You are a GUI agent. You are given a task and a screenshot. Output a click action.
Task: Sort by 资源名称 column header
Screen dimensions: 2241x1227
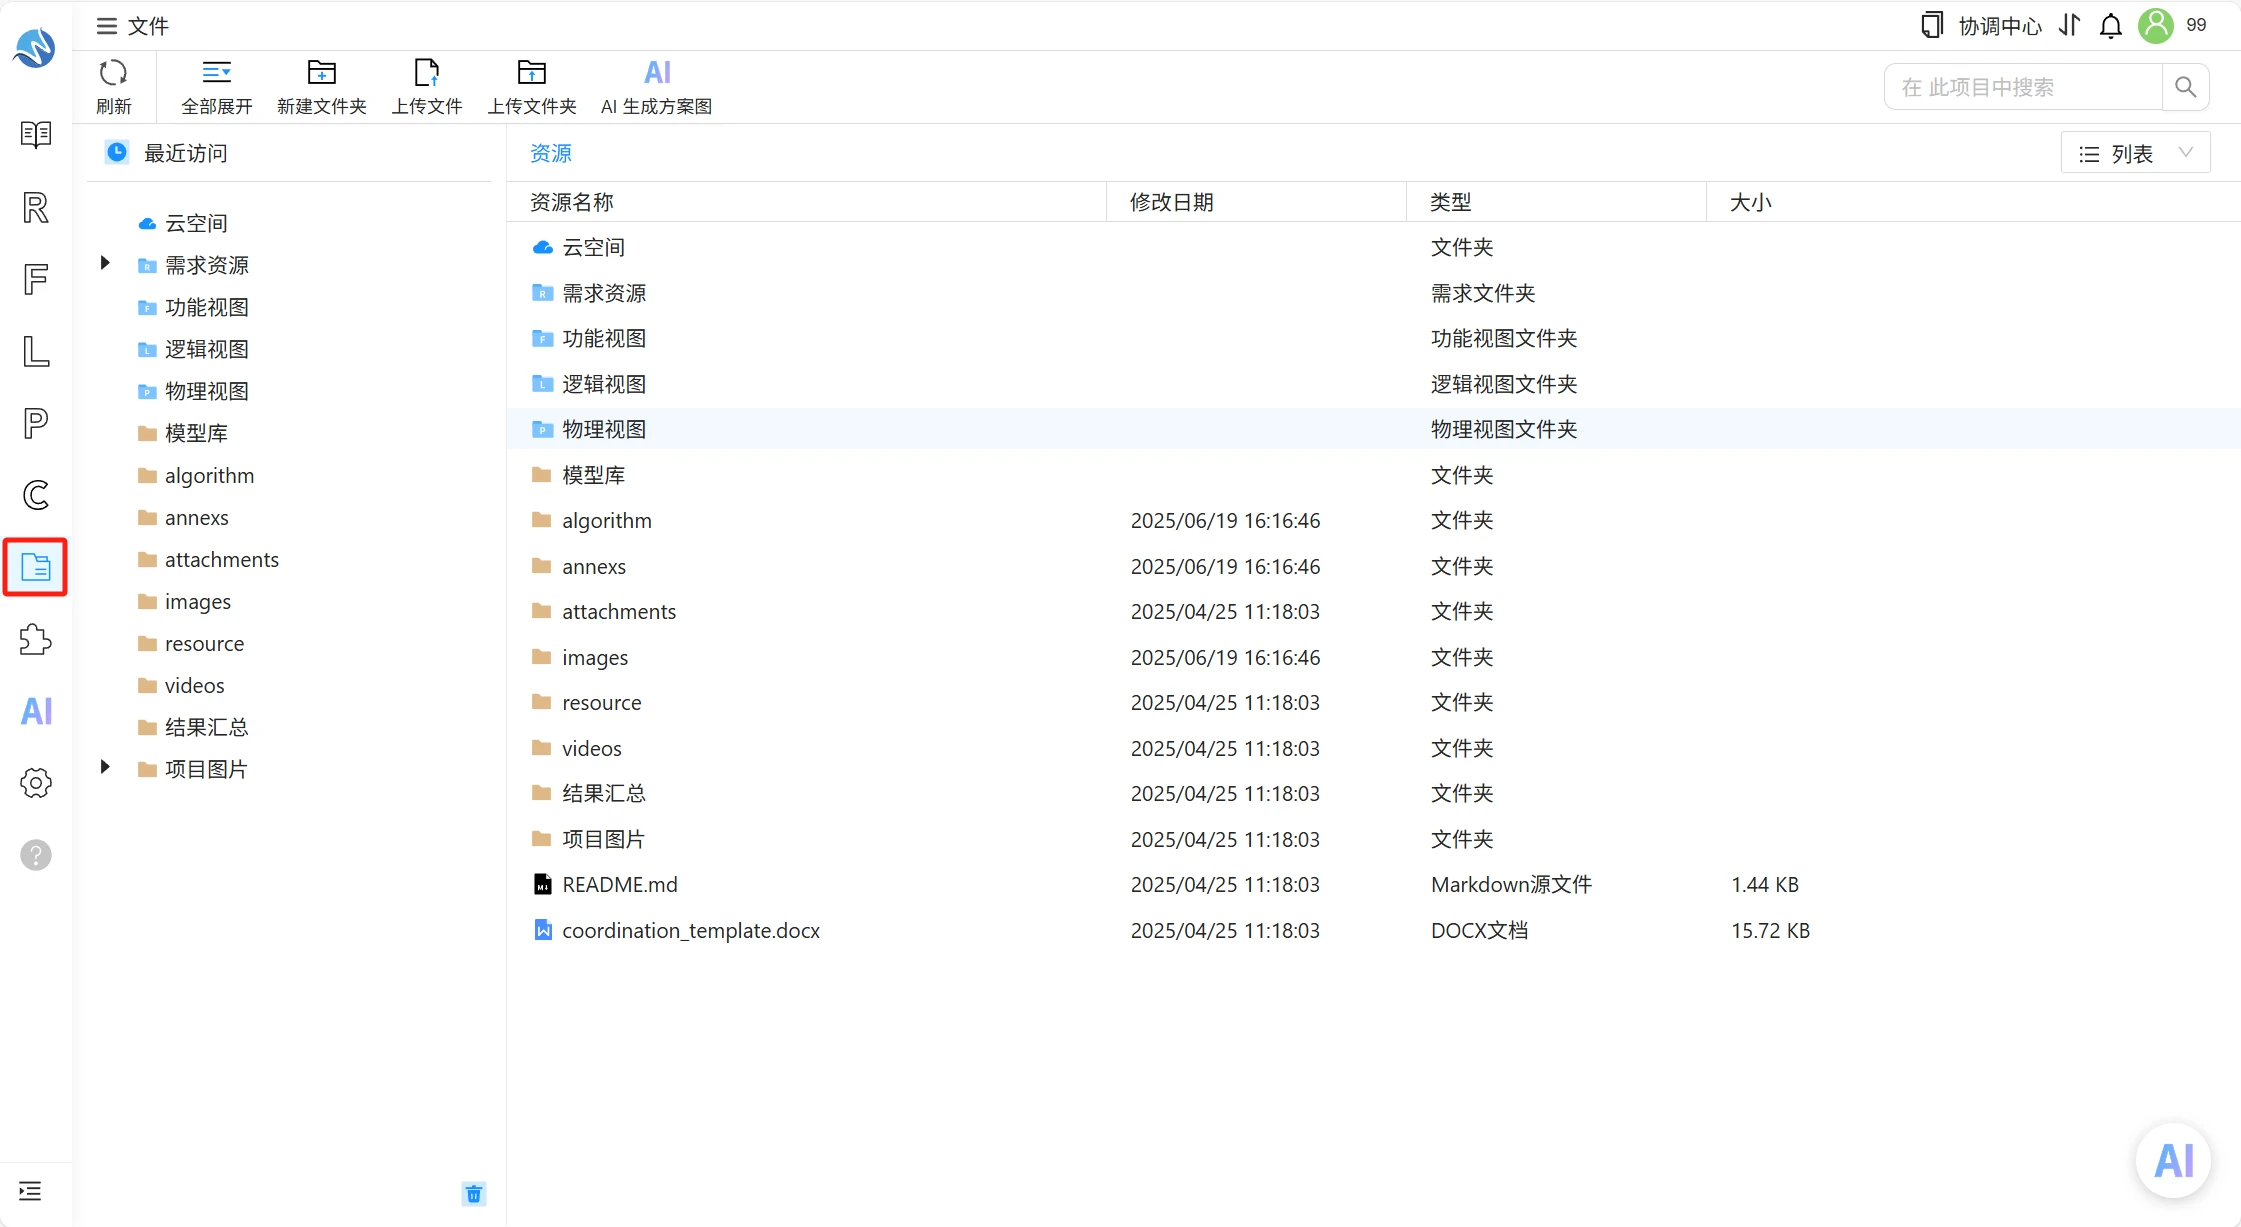pyautogui.click(x=572, y=202)
